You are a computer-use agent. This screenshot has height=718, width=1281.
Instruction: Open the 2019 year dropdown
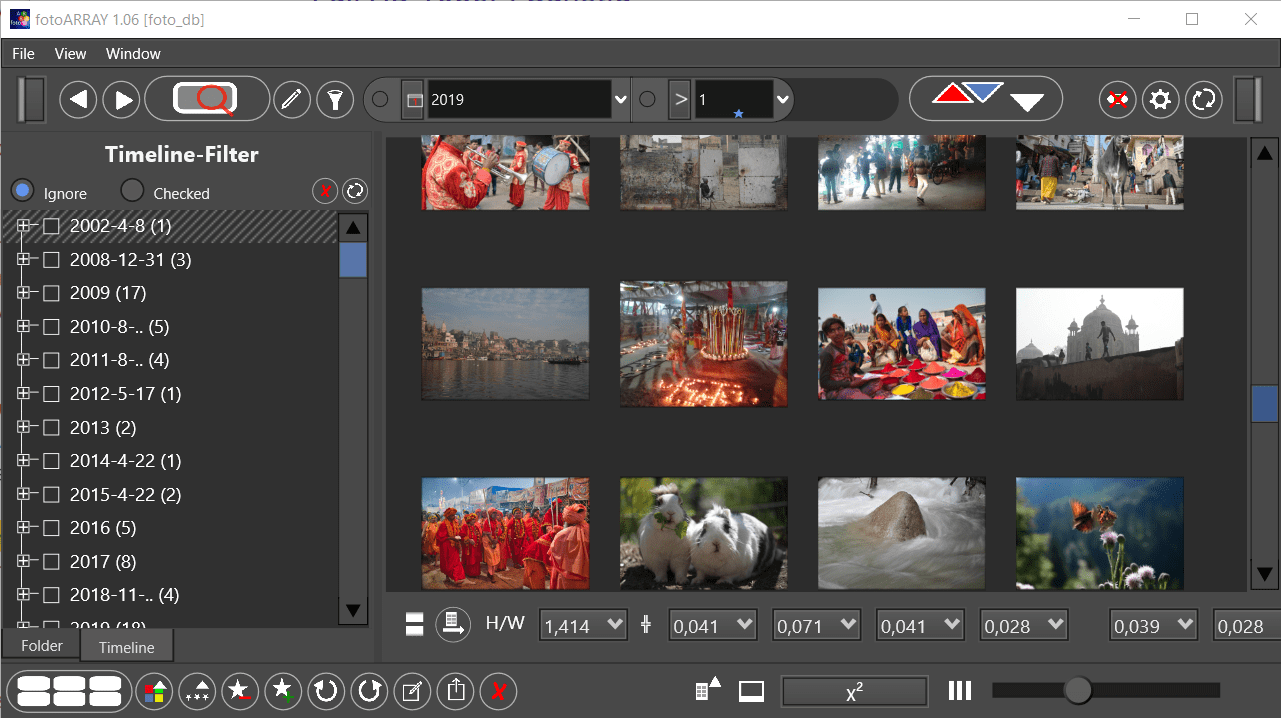[x=620, y=100]
